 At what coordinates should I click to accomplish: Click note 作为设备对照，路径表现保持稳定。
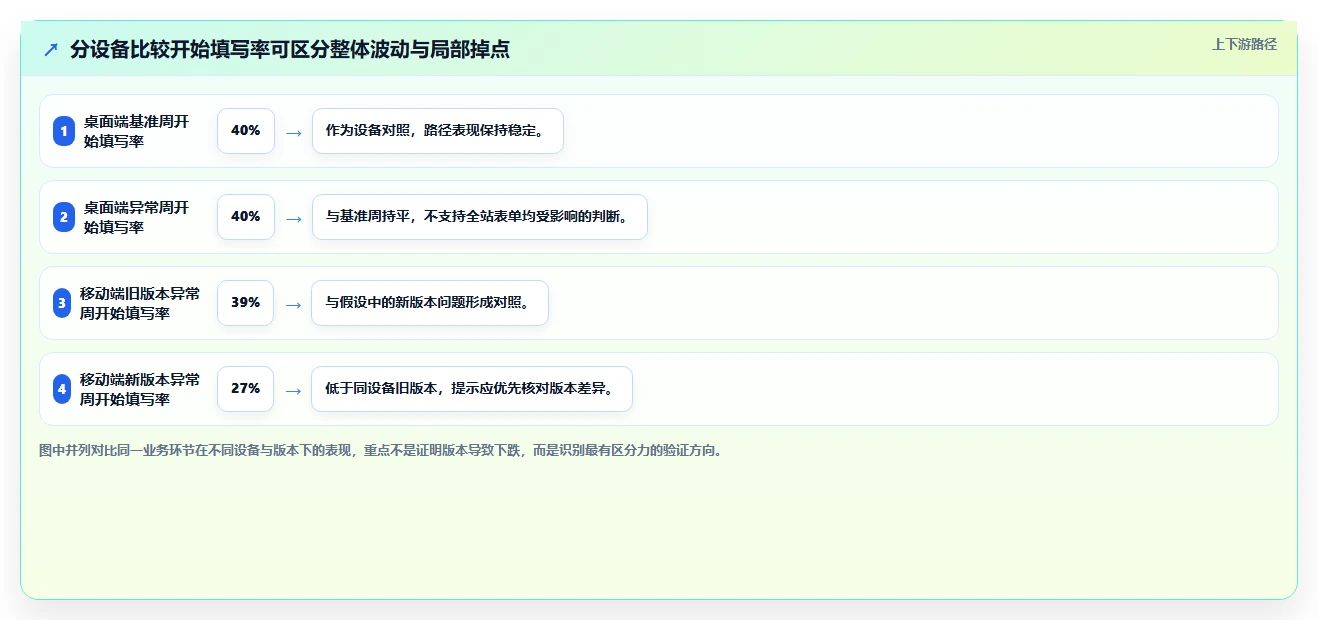click(438, 131)
